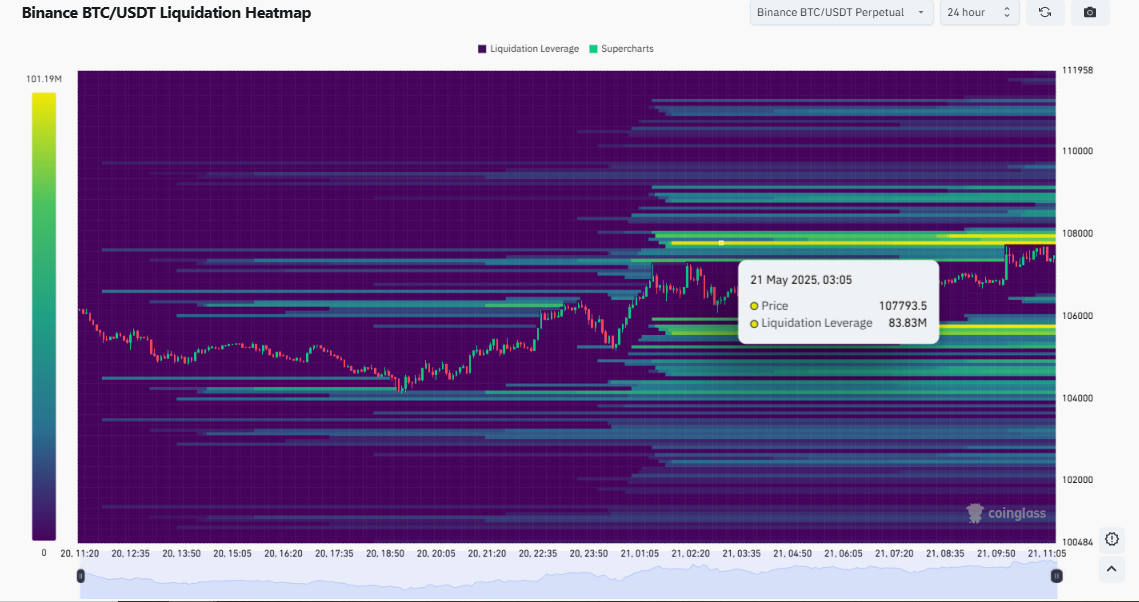The height and width of the screenshot is (602, 1139).
Task: Click the Binance BTC/USDT Liquidation Heatmap title
Action: (x=166, y=12)
